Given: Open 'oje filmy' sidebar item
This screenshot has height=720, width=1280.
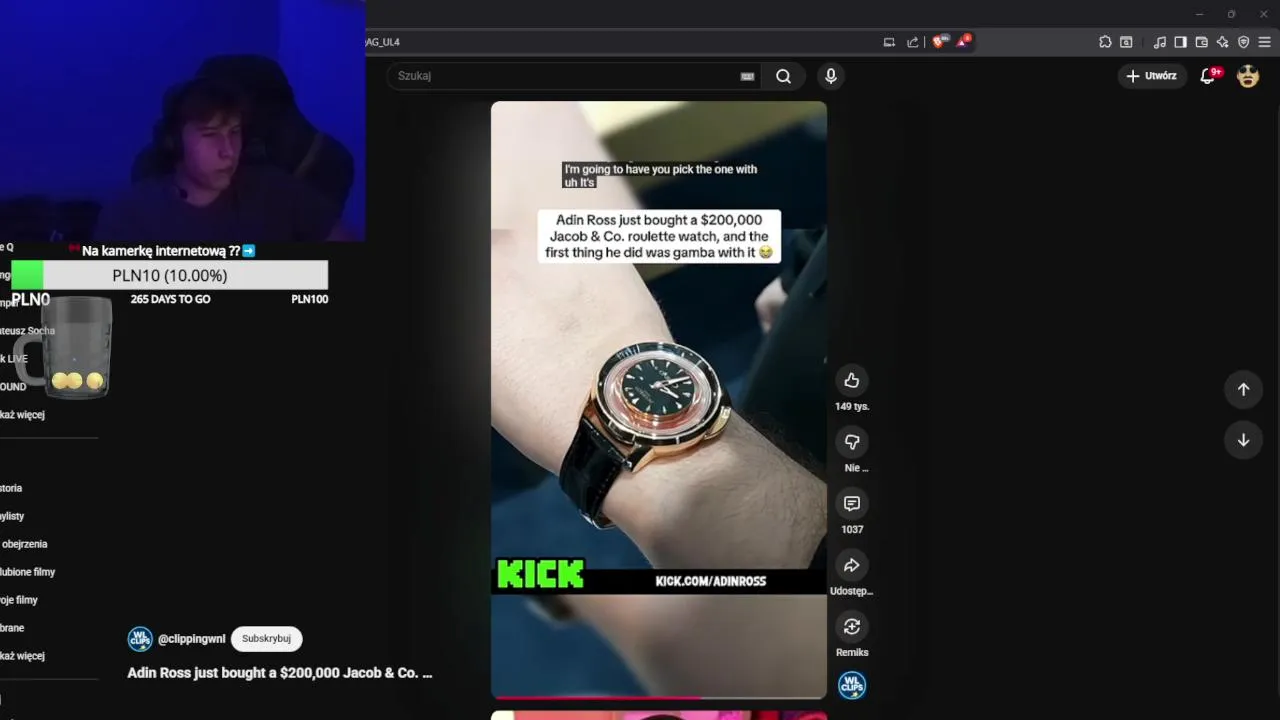Looking at the screenshot, I should (19, 600).
